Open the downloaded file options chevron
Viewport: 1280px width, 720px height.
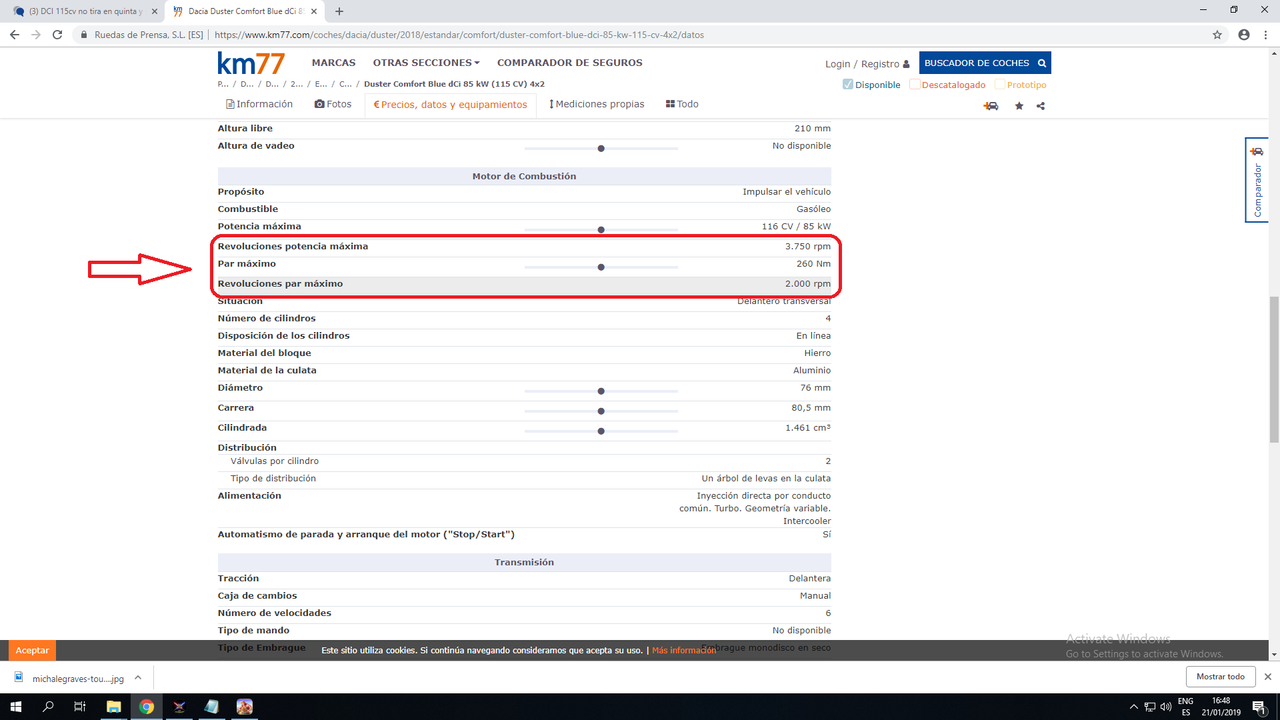(137, 677)
